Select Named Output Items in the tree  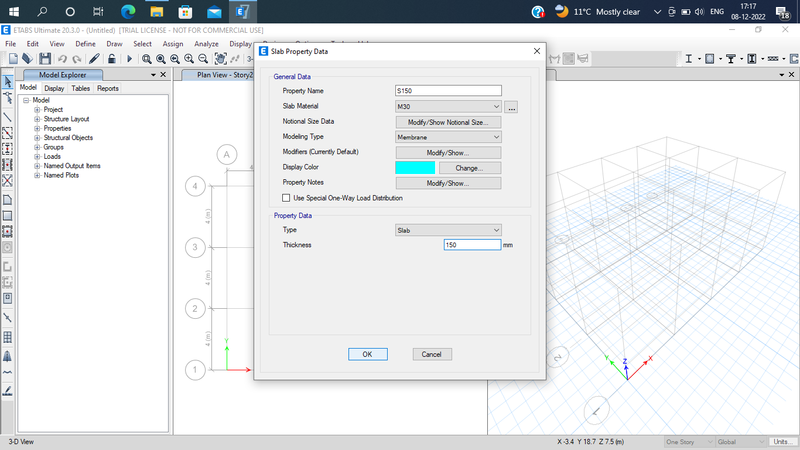point(72,166)
